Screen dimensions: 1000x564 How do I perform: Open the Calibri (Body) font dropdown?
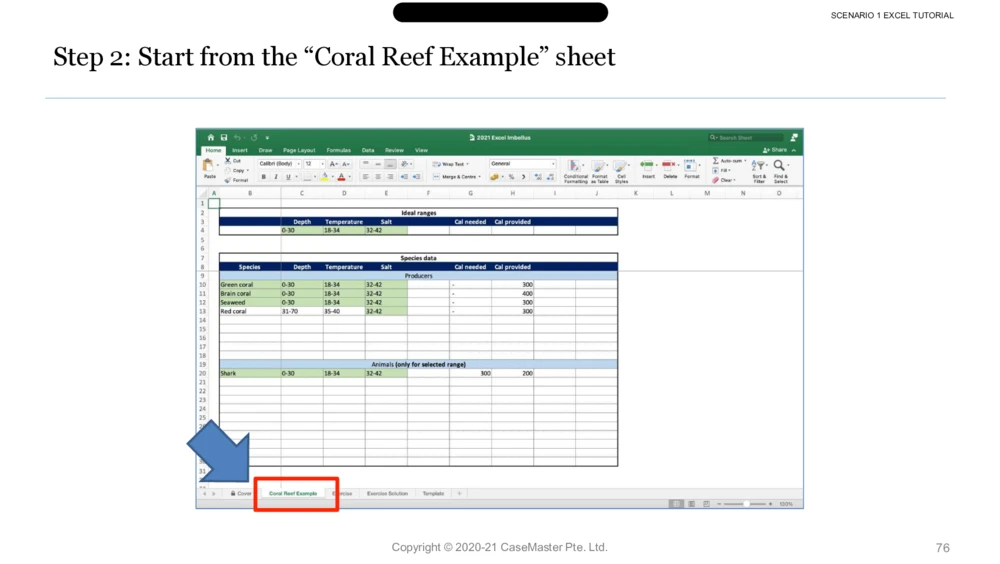pos(279,164)
